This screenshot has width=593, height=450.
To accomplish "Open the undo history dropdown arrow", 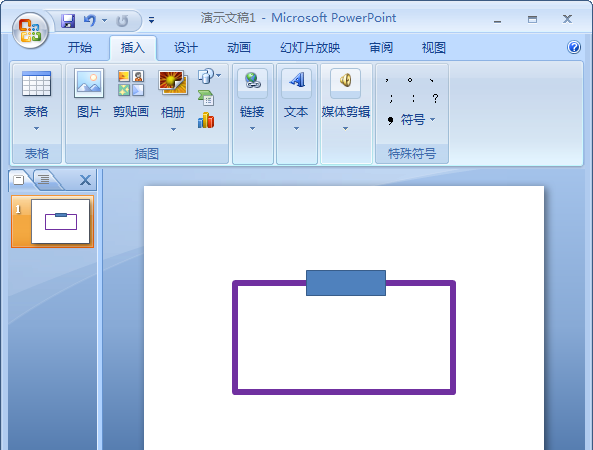I will click(104, 20).
